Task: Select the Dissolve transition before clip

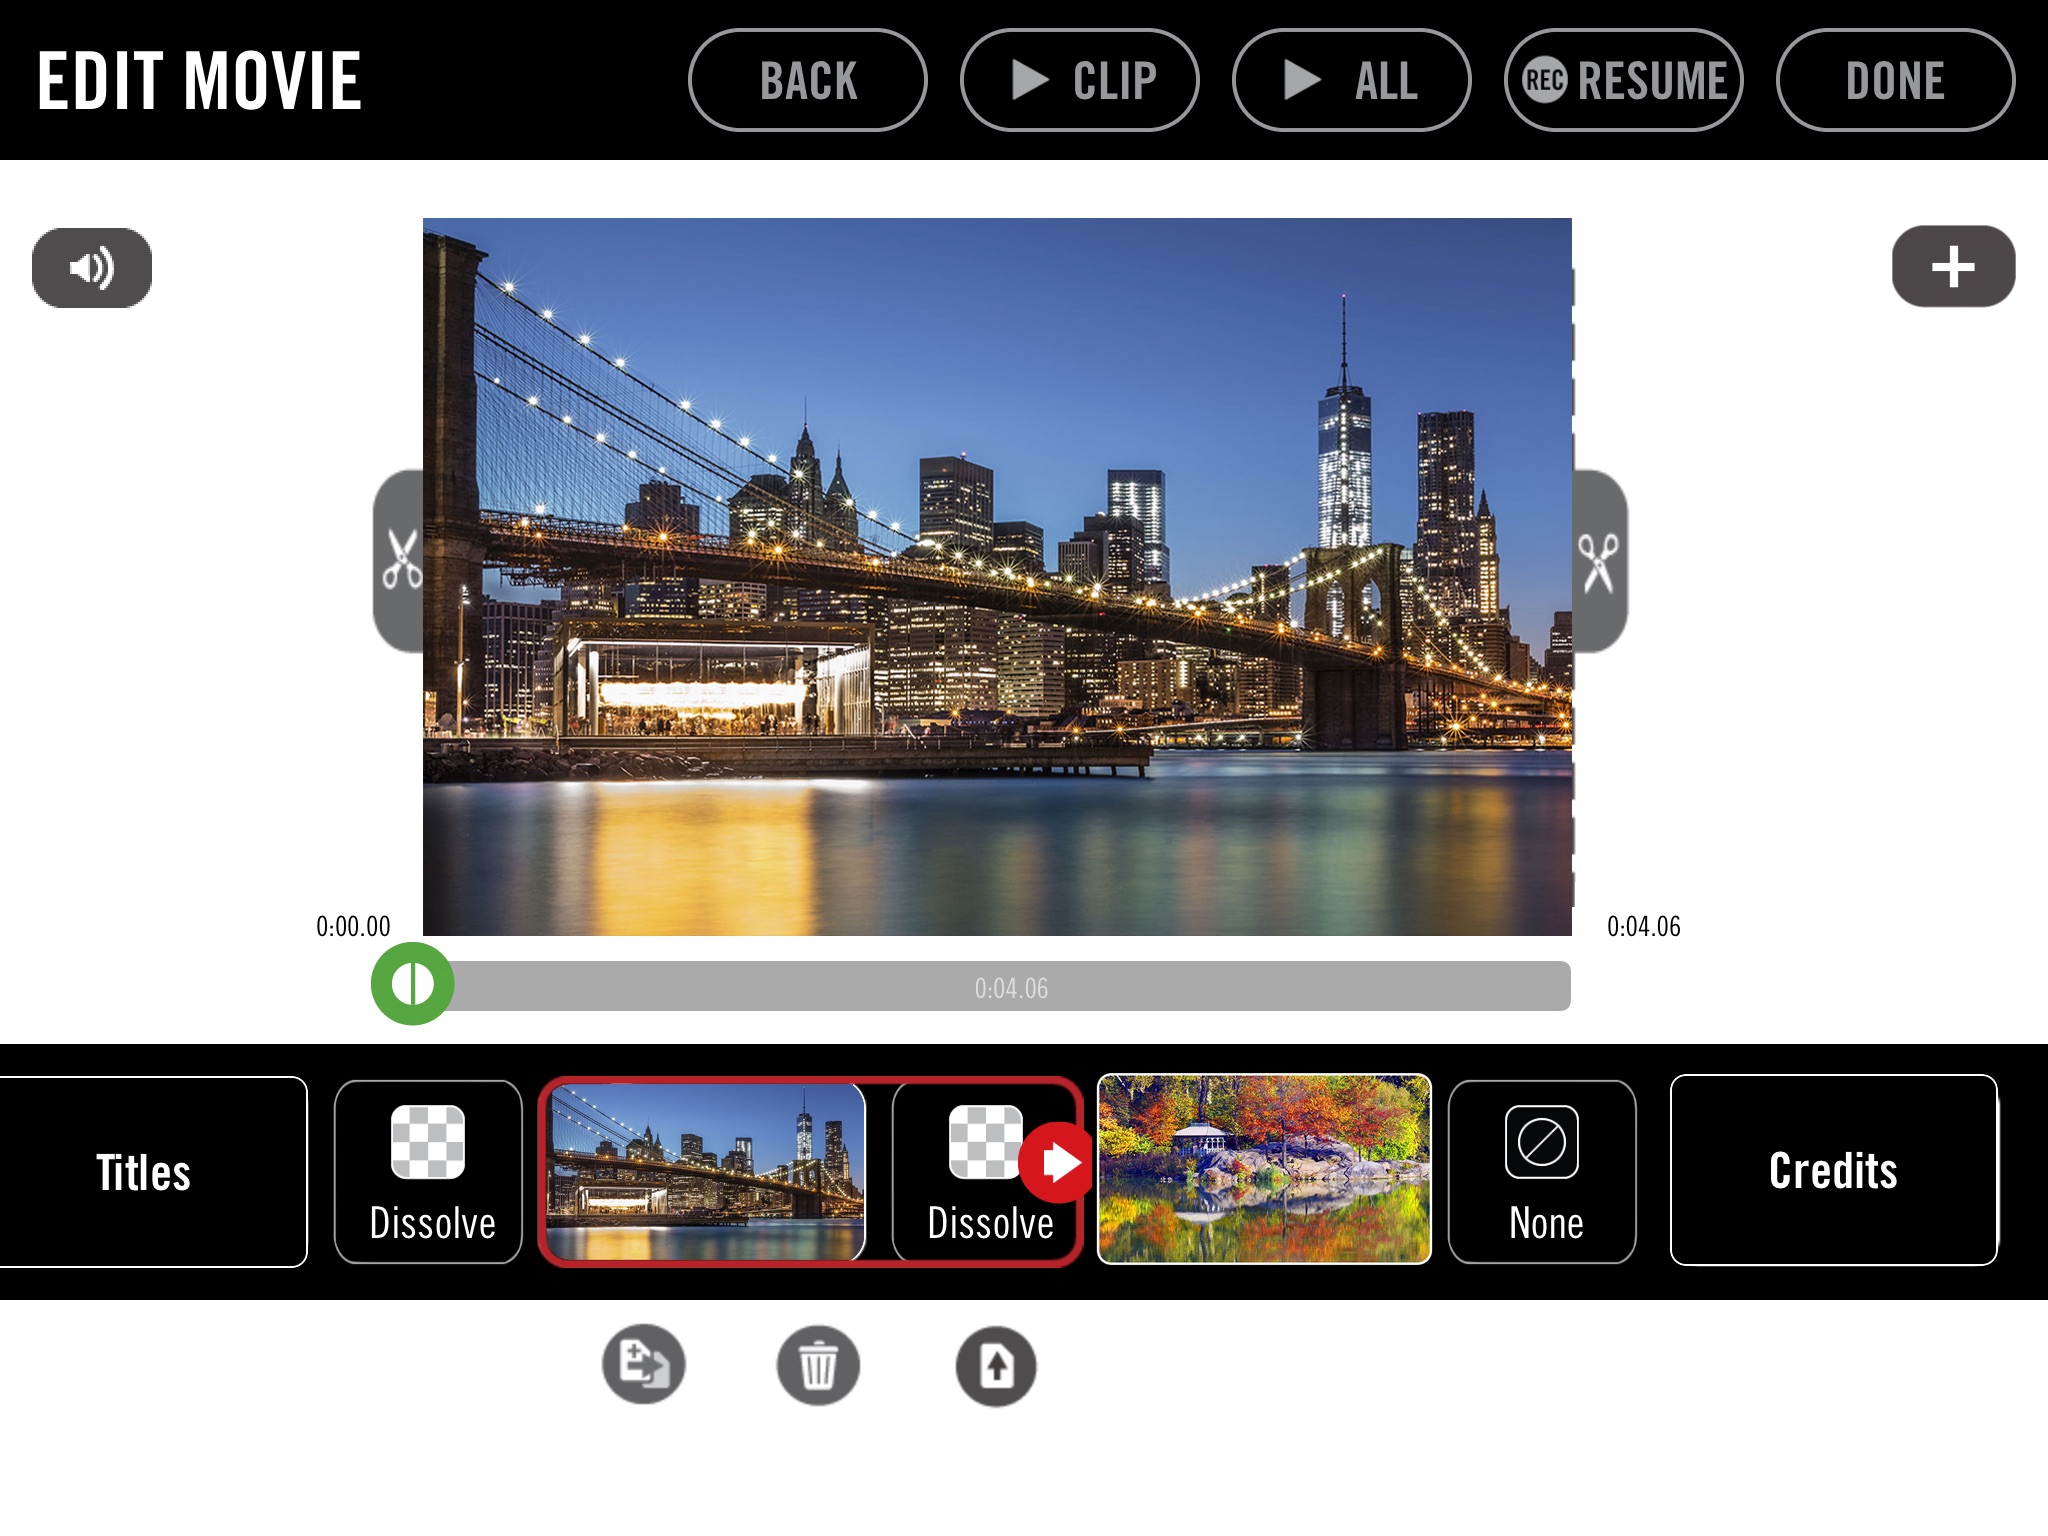Action: coord(427,1170)
